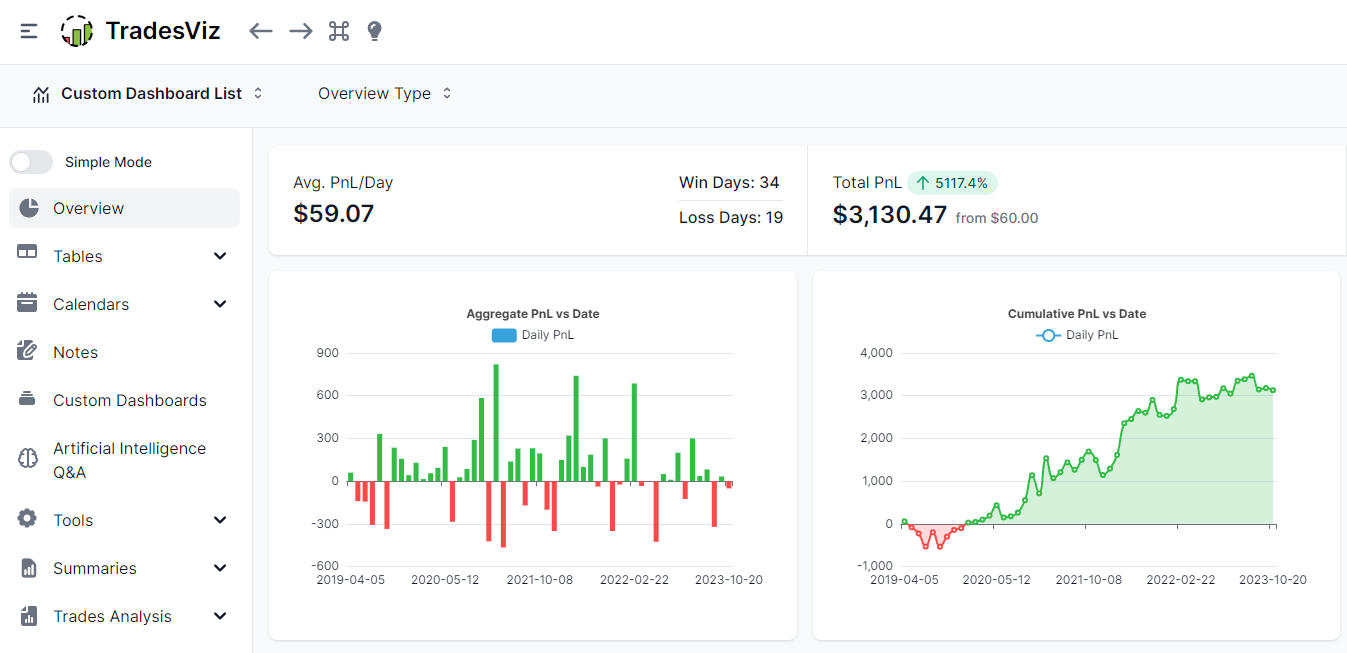Toggle Daily PnL legend in Aggregate chart
This screenshot has height=653, width=1347.
[533, 335]
